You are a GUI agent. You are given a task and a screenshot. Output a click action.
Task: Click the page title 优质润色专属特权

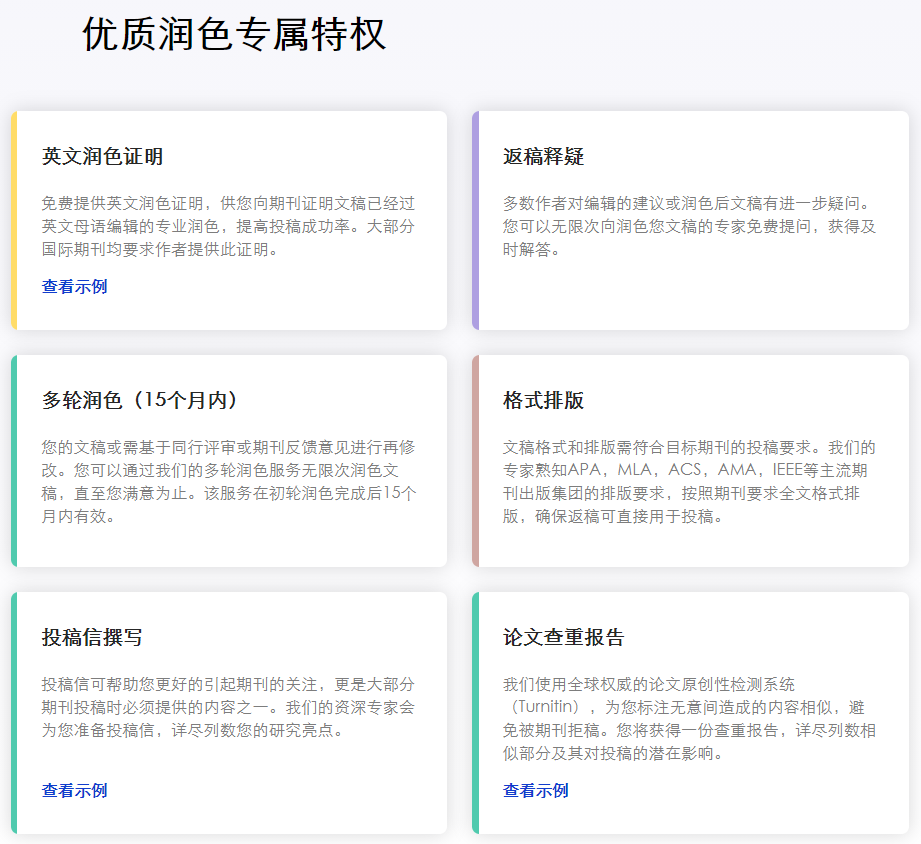(x=234, y=35)
